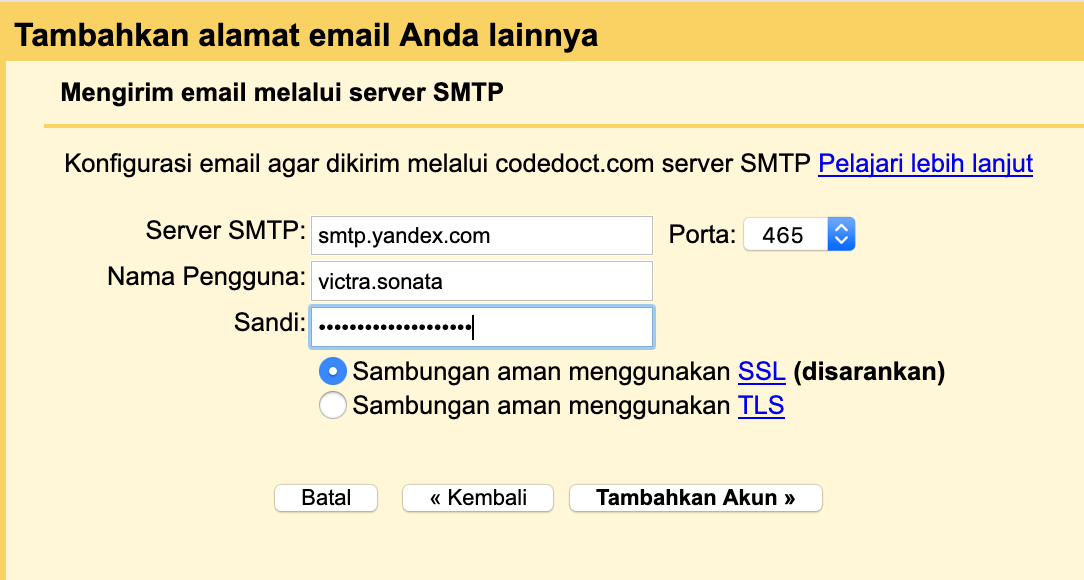This screenshot has height=580, width=1084.
Task: Go back with the « Kembali button
Action: click(x=478, y=498)
